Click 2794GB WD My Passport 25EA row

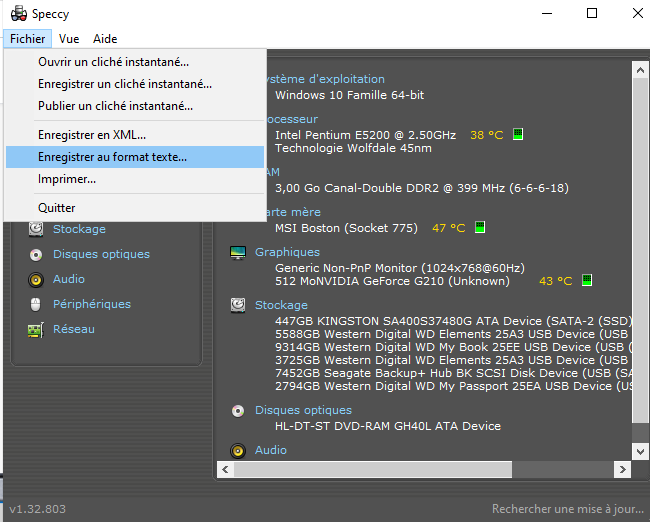pyautogui.click(x=453, y=386)
